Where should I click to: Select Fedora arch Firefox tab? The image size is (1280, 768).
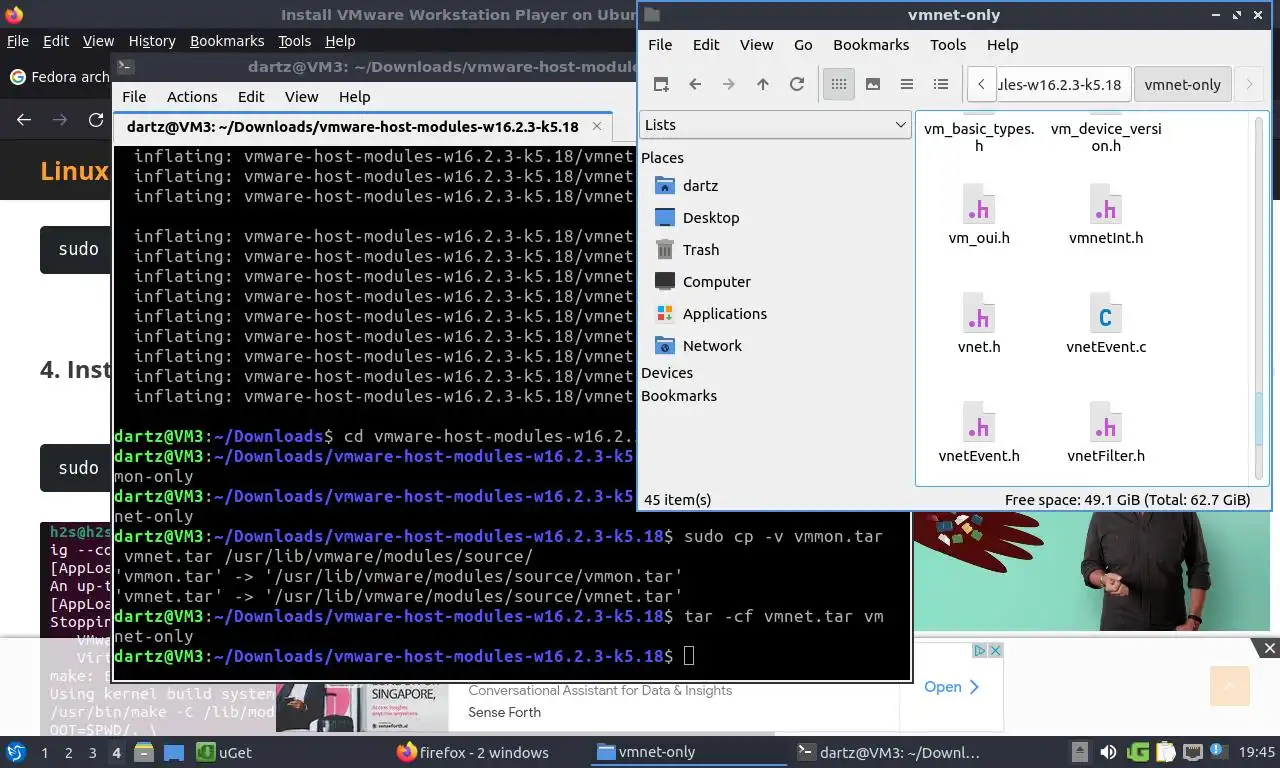click(58, 77)
